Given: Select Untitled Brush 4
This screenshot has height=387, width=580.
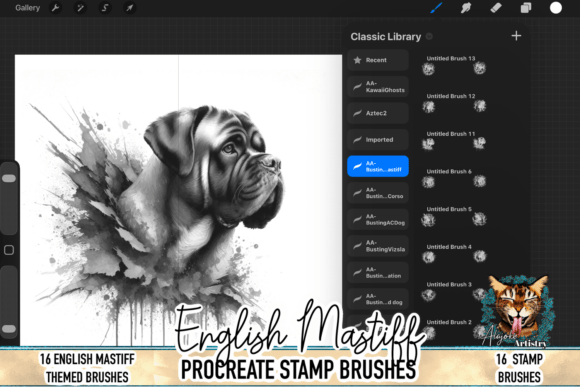Looking at the screenshot, I should click(x=454, y=254).
